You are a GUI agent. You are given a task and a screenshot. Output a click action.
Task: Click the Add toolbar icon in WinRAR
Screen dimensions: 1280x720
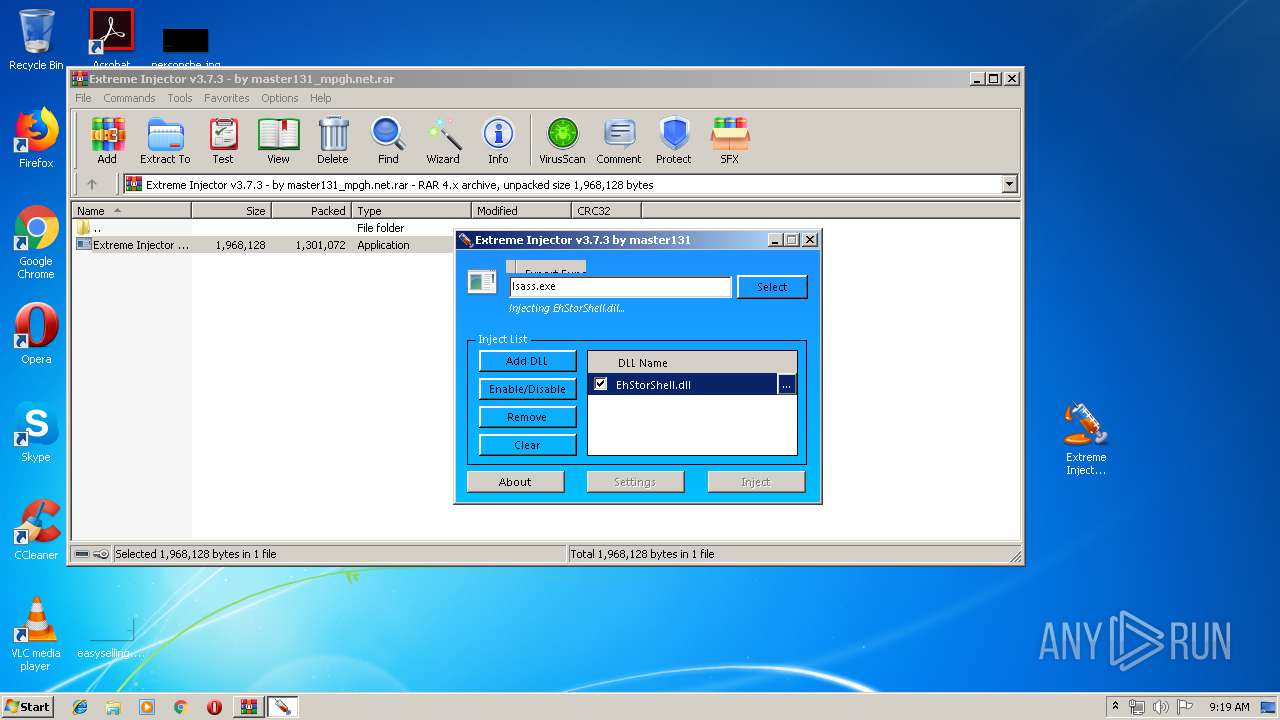click(107, 140)
